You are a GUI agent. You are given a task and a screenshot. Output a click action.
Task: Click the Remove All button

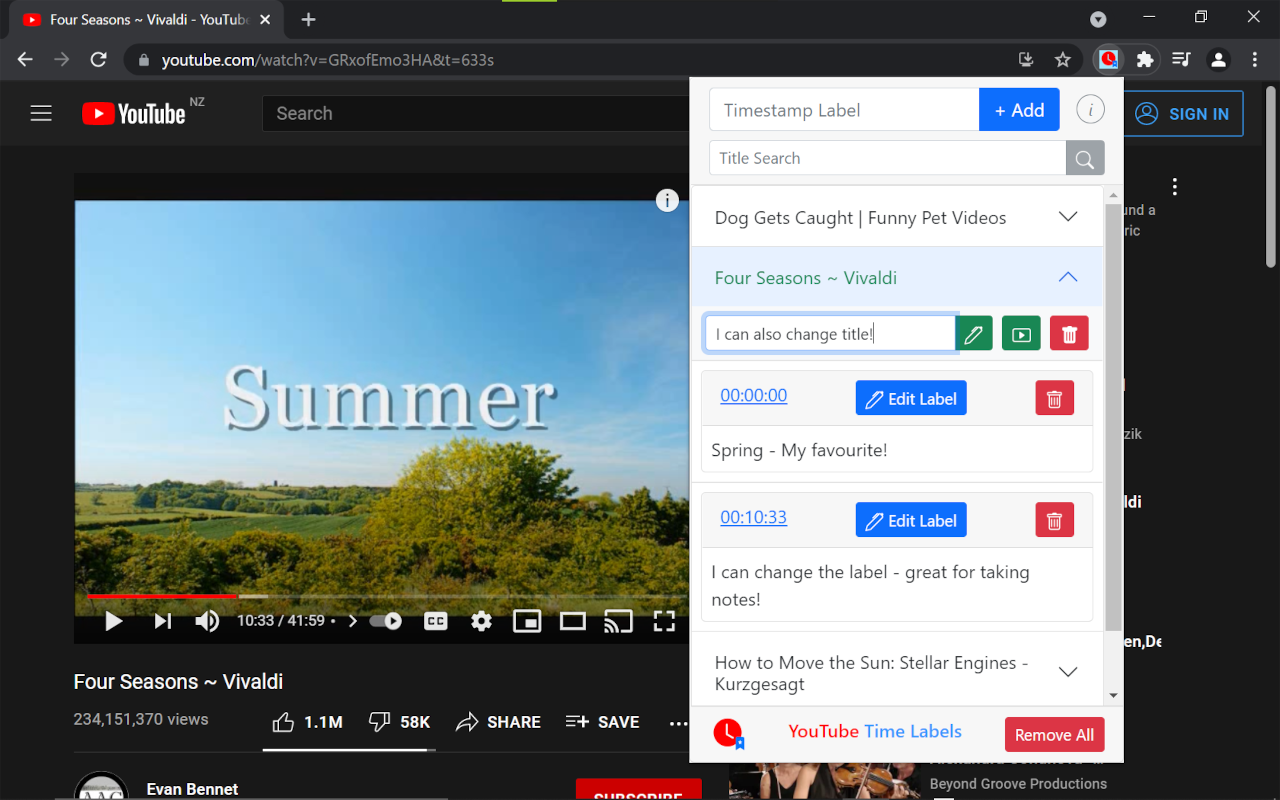coord(1055,735)
